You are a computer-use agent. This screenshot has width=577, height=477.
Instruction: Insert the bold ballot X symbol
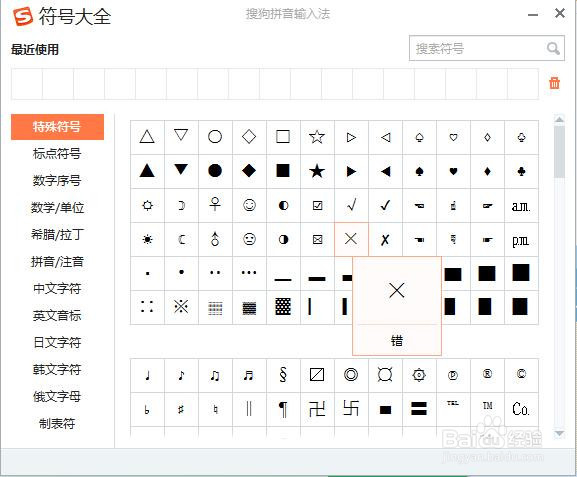tap(385, 239)
